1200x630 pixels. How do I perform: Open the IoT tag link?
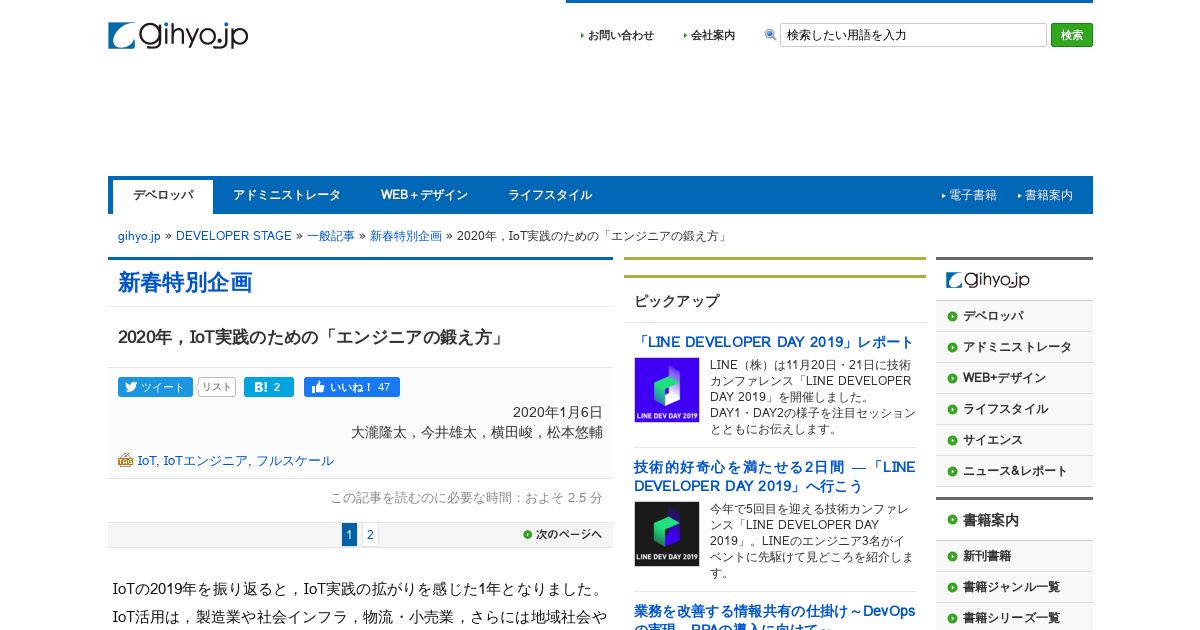click(147, 461)
